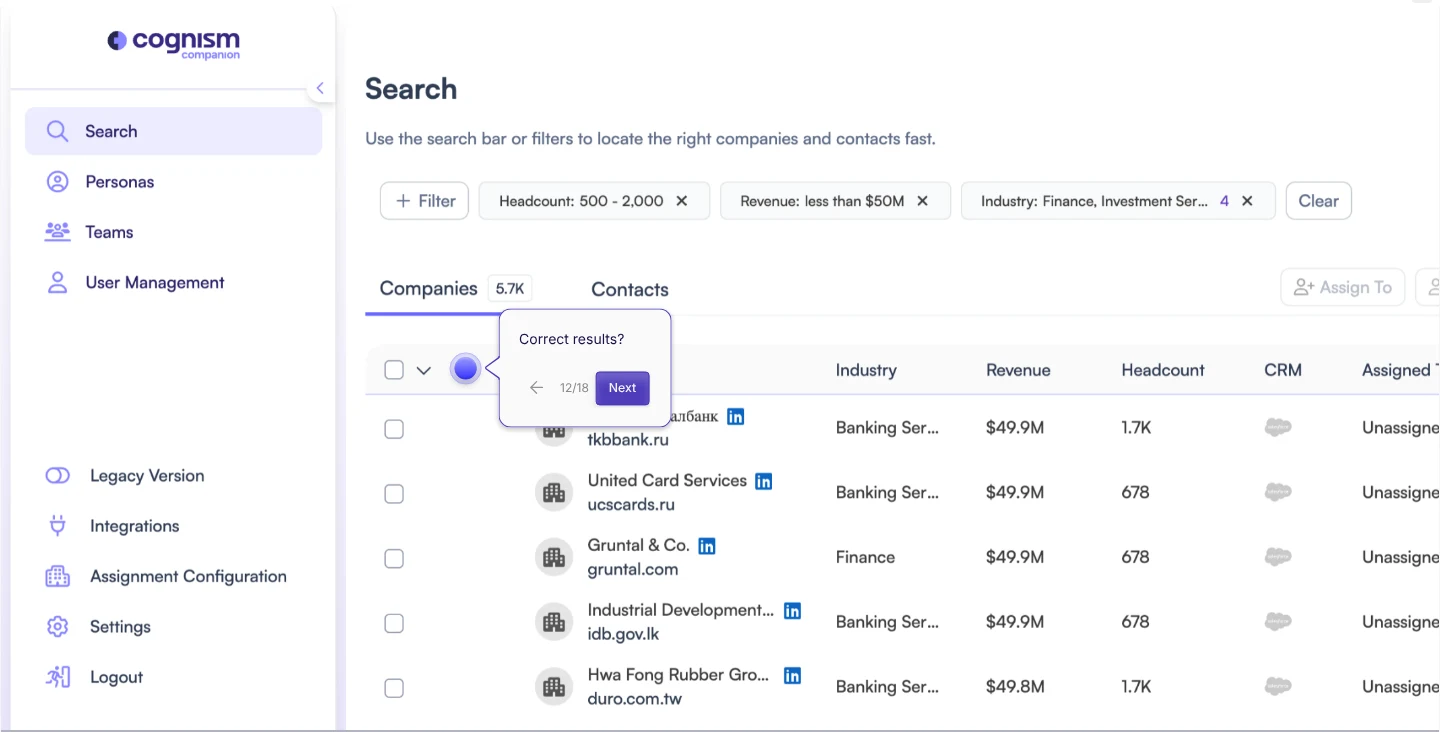The width and height of the screenshot is (1440, 732).
Task: Open User Management
Action: click(154, 283)
